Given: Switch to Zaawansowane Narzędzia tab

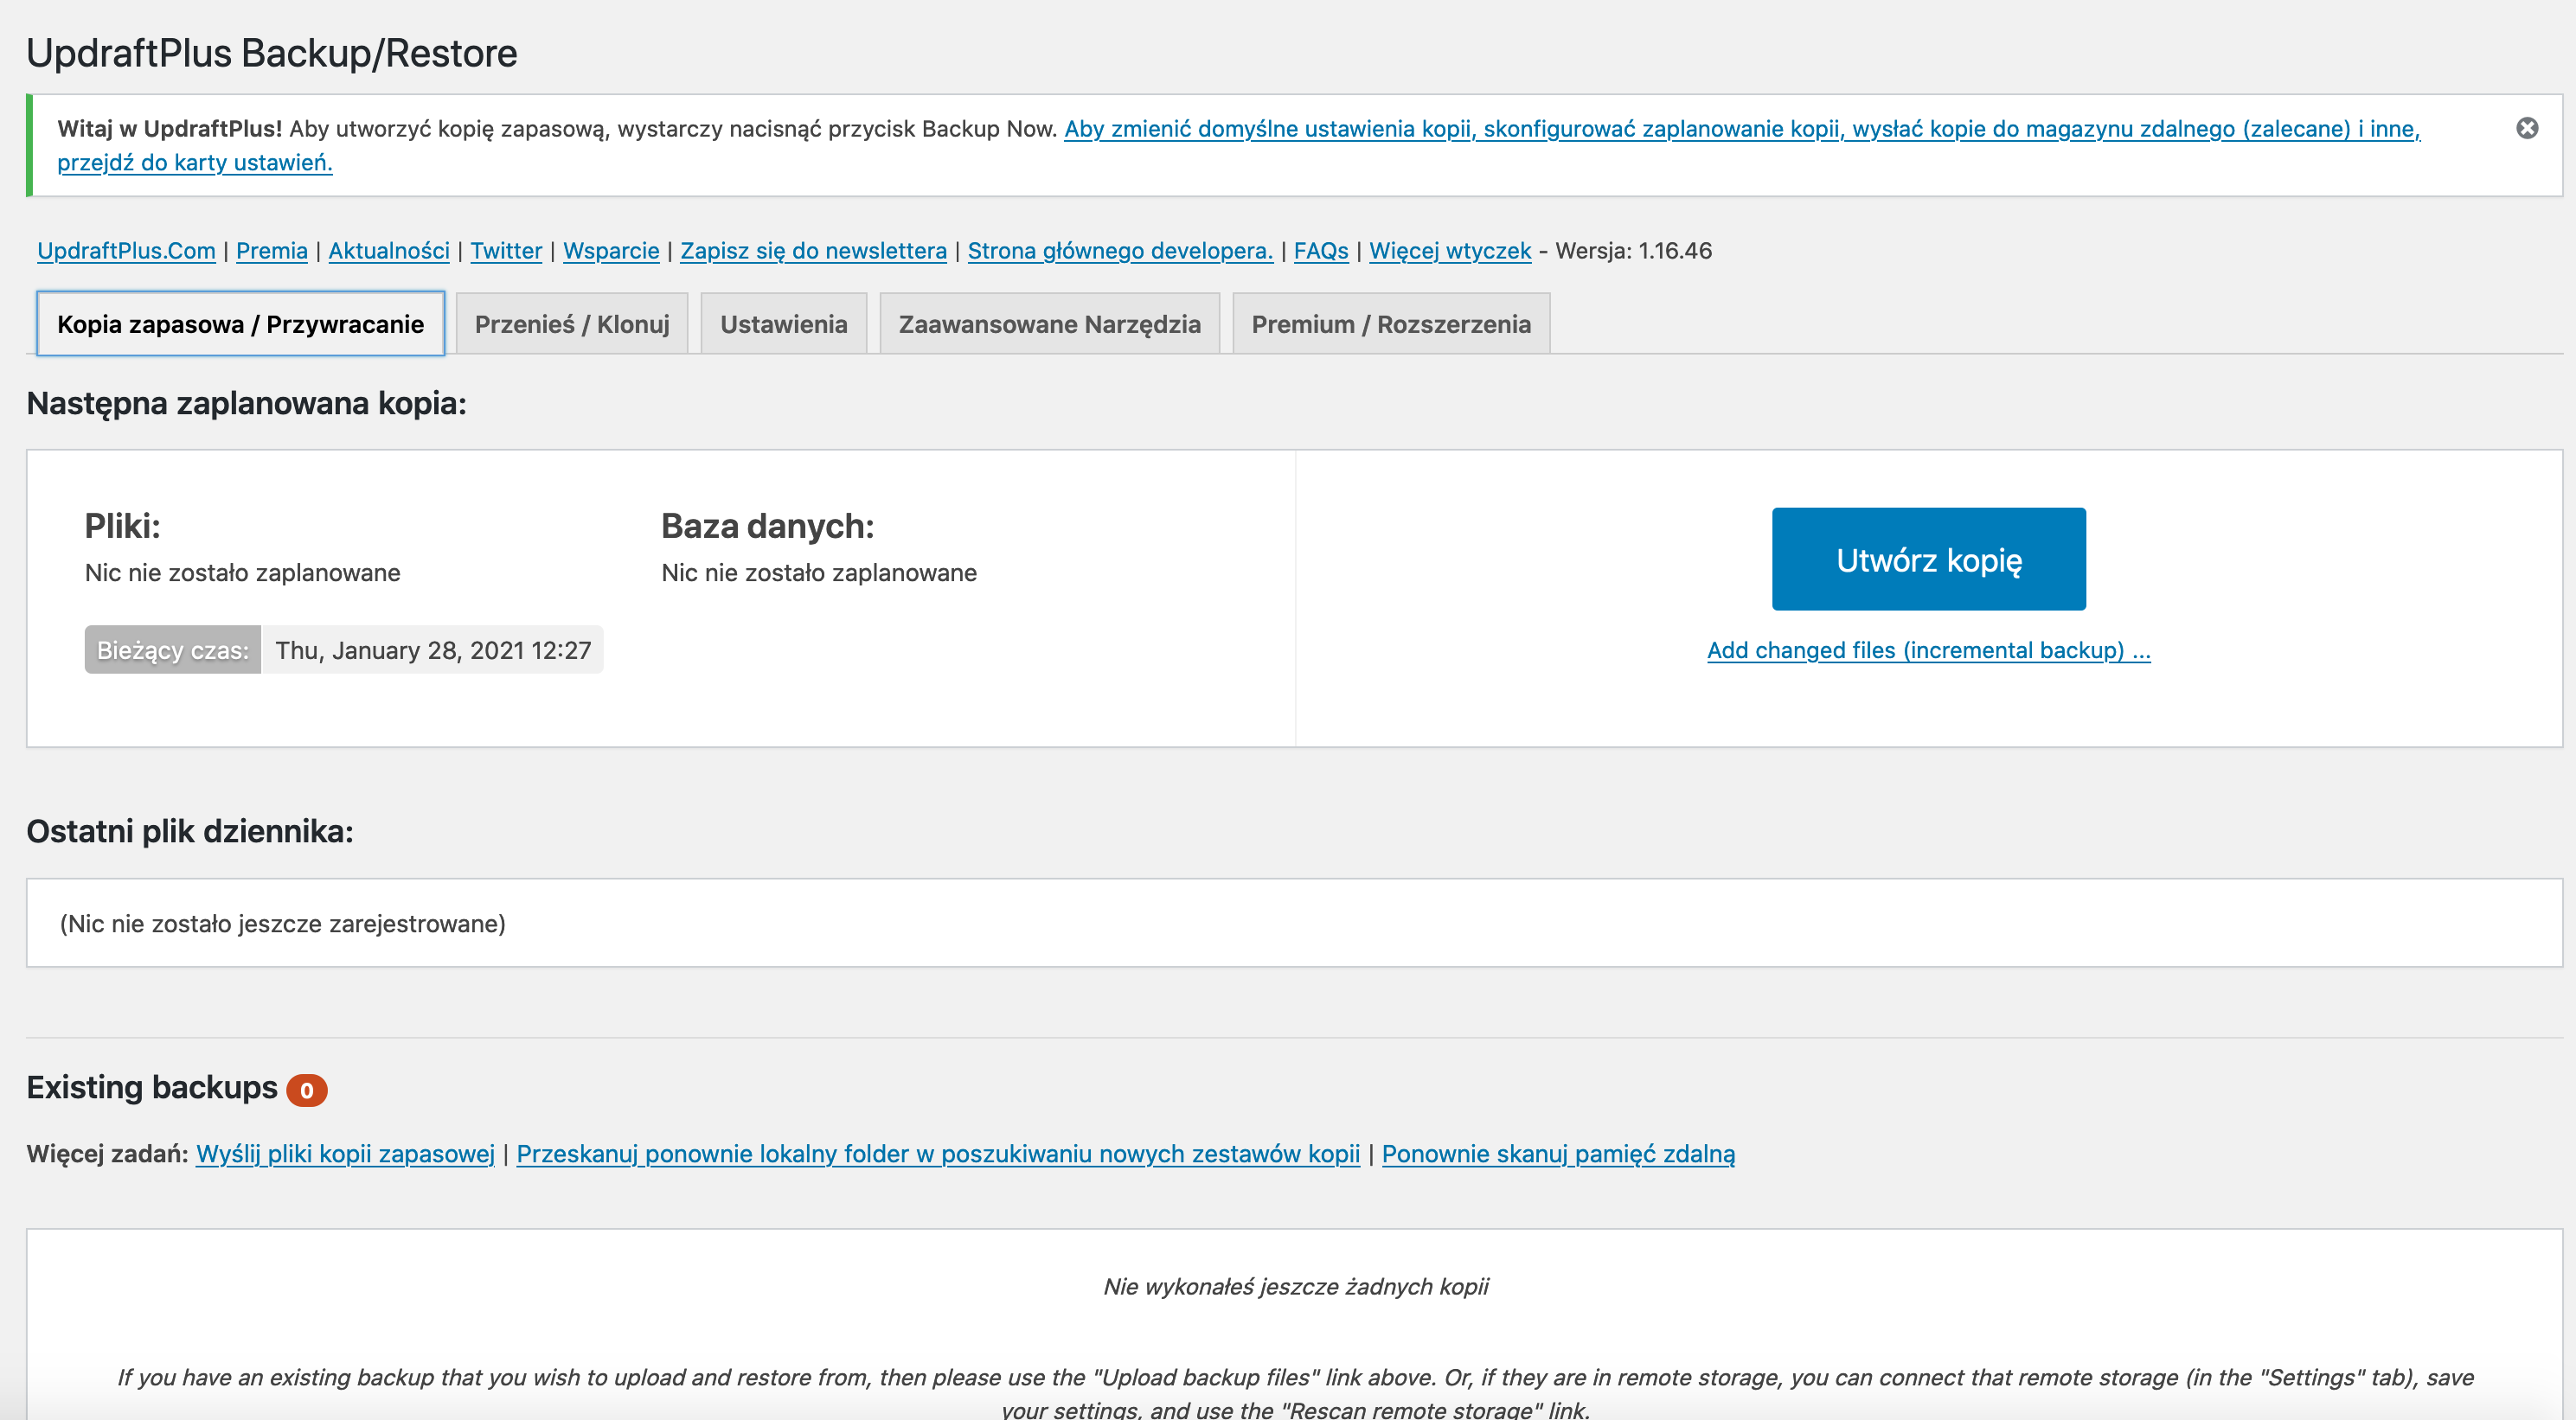Looking at the screenshot, I should pyautogui.click(x=1050, y=324).
